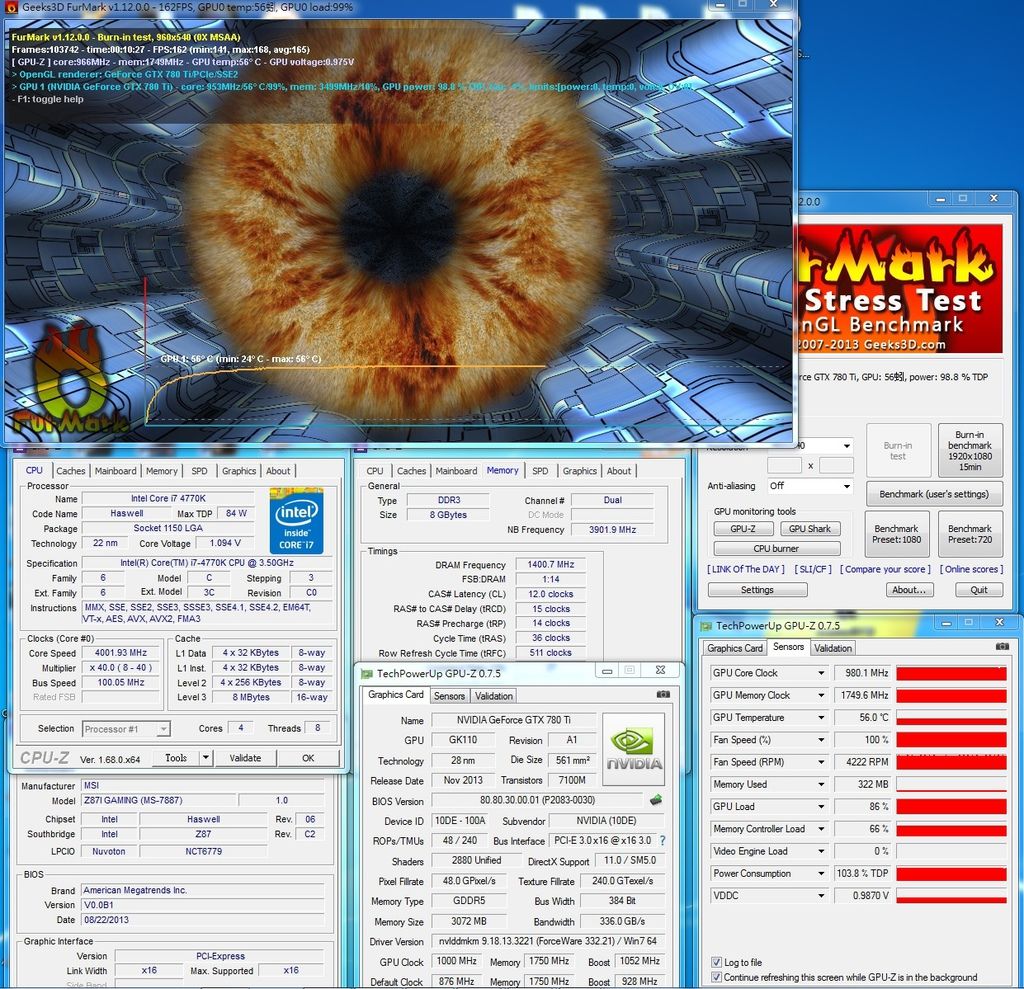Open the VDDC sensor dropdown
Viewport: 1024px width, 989px height.
tap(821, 896)
